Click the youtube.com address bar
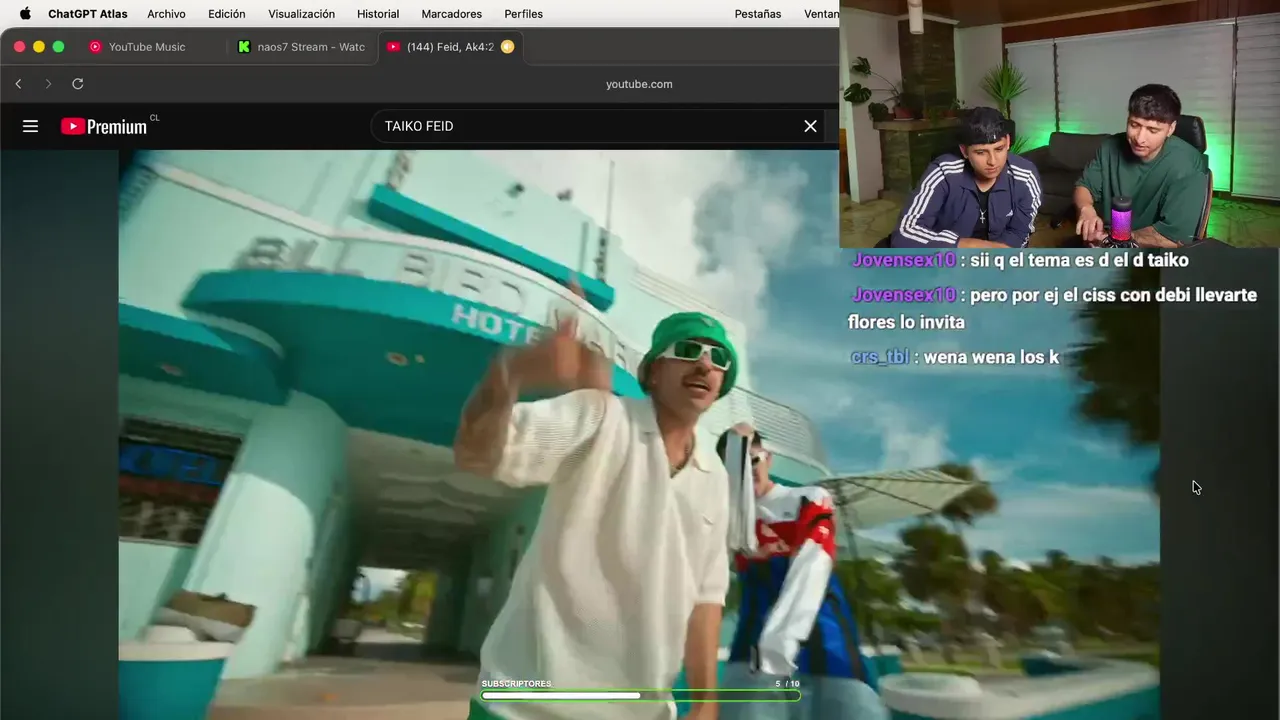1280x720 pixels. point(639,84)
